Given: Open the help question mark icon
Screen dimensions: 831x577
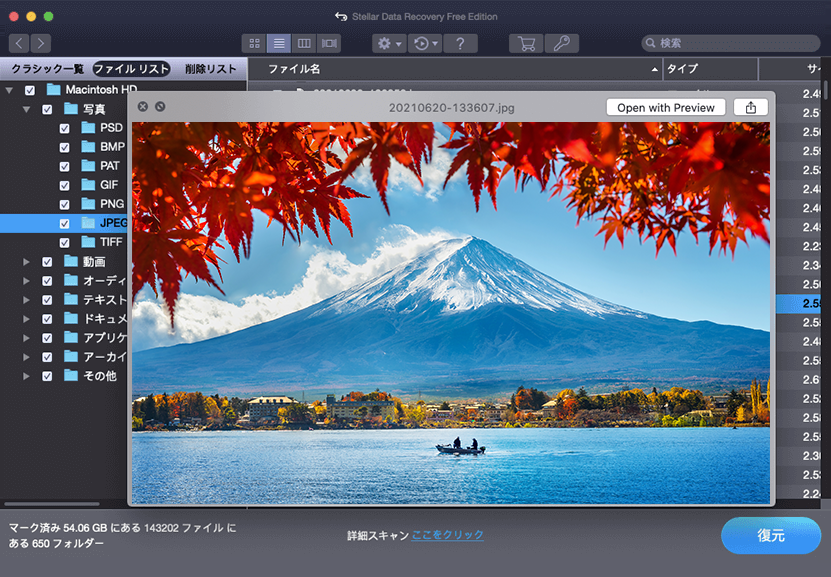Looking at the screenshot, I should (x=460, y=44).
